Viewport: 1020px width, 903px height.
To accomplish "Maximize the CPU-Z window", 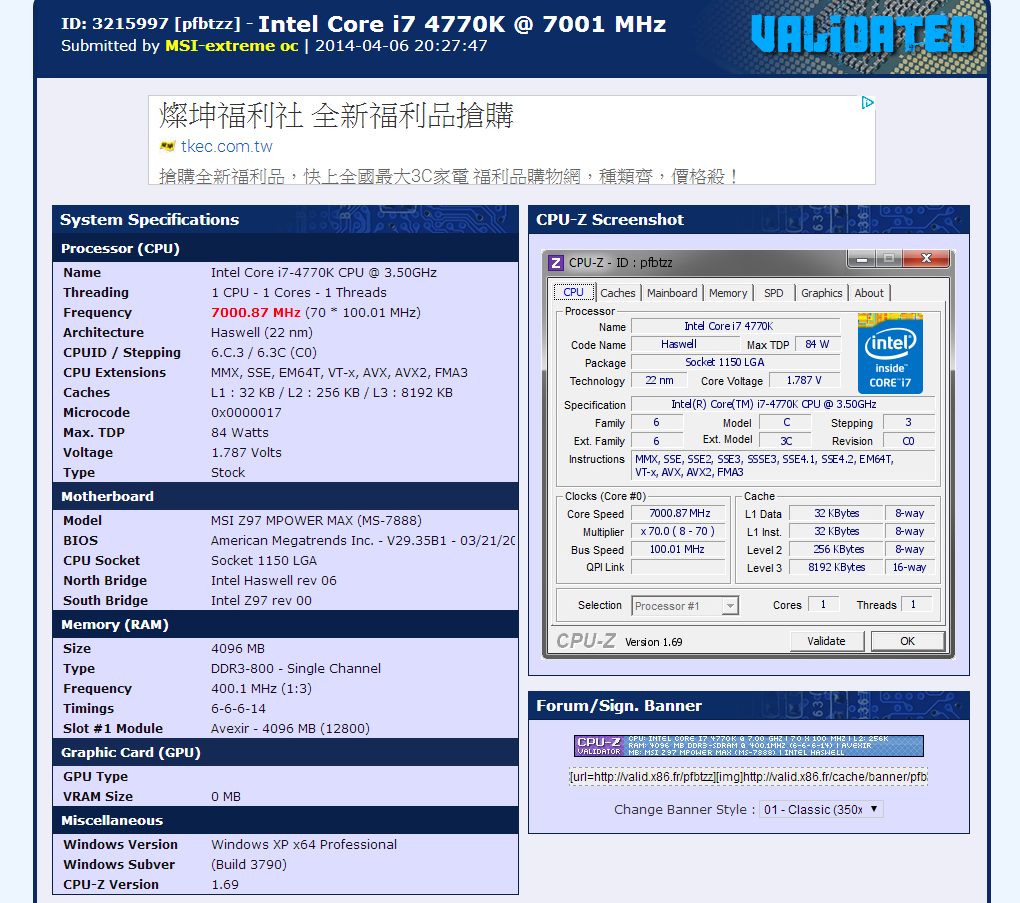I will [889, 259].
